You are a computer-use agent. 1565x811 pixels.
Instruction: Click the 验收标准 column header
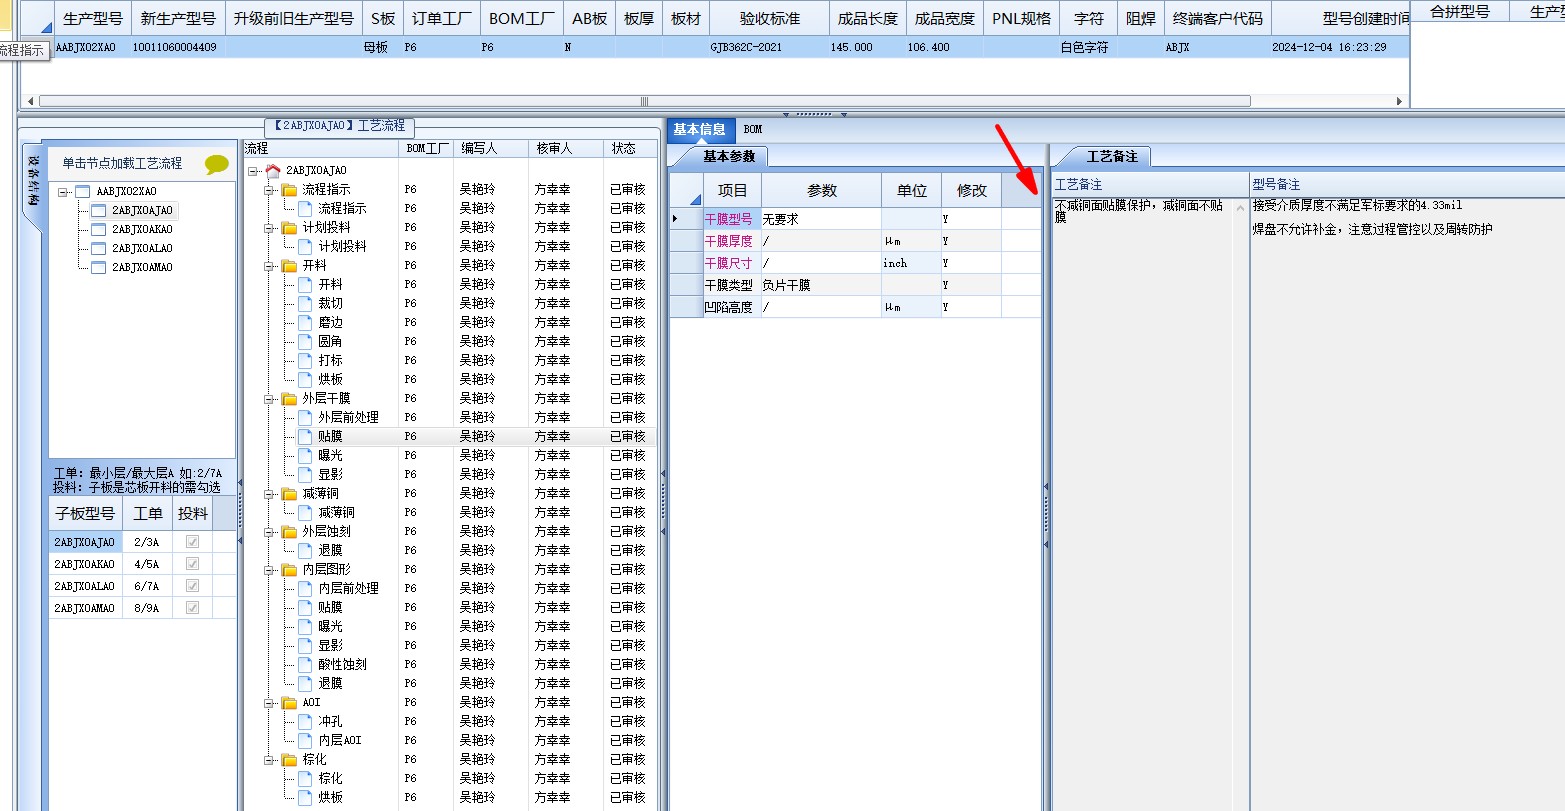coord(769,19)
